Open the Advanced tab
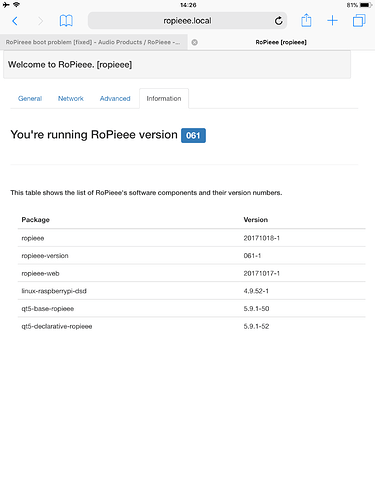 coord(115,99)
